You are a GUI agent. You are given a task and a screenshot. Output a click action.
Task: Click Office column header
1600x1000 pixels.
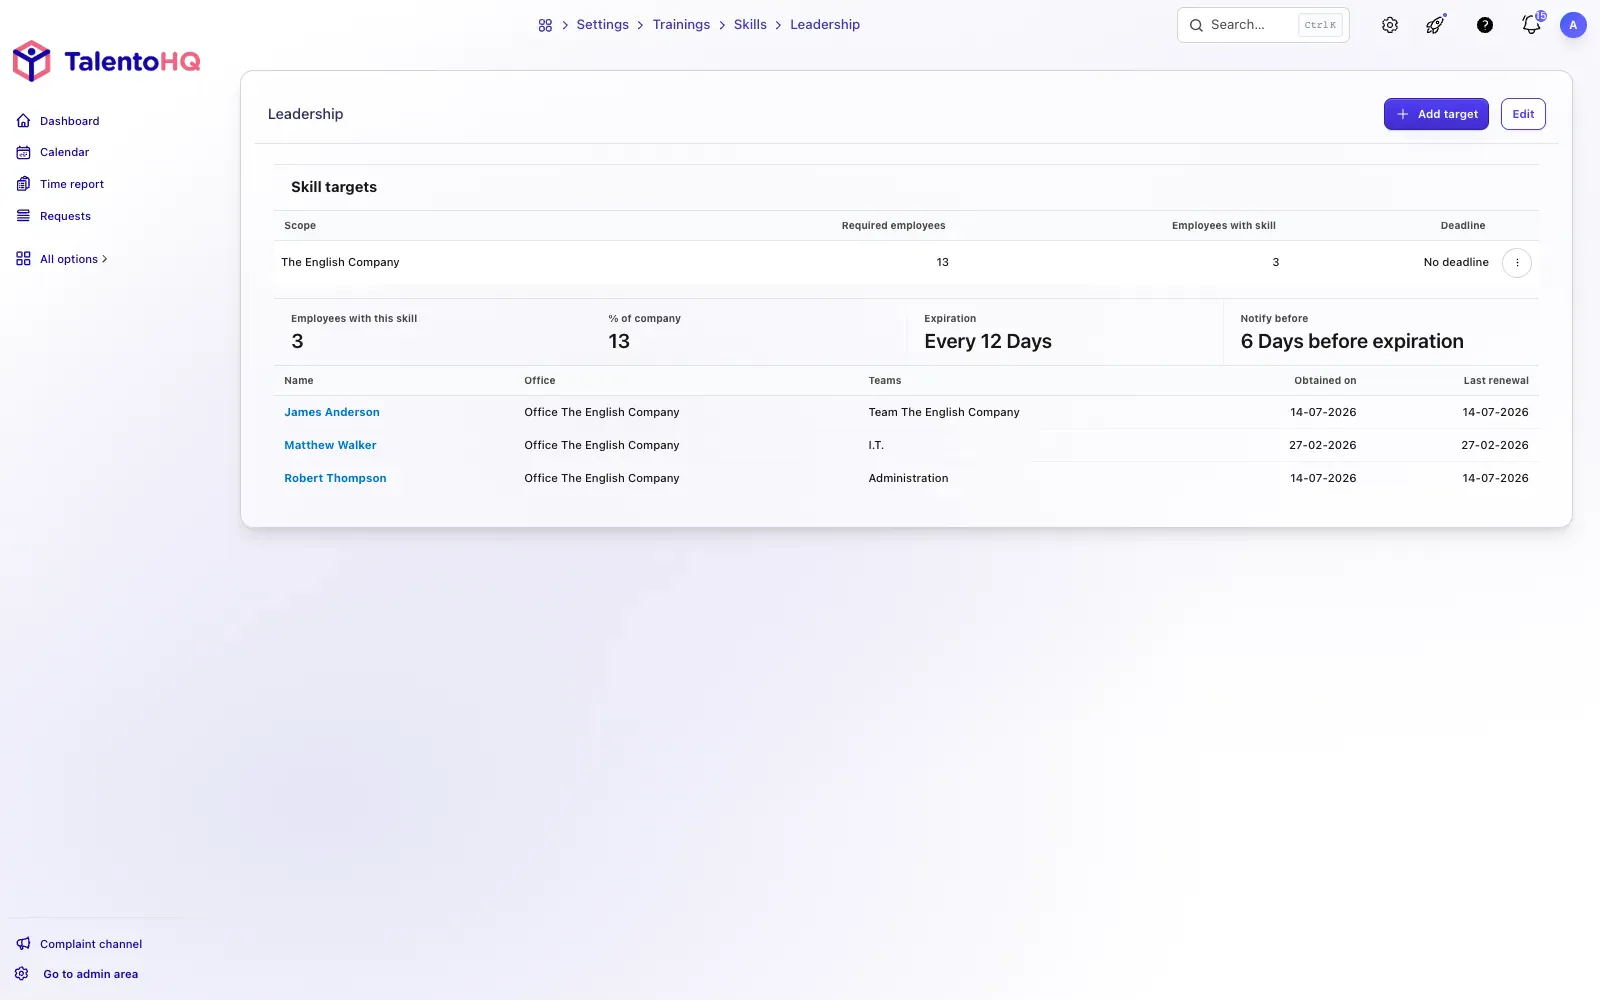[540, 380]
